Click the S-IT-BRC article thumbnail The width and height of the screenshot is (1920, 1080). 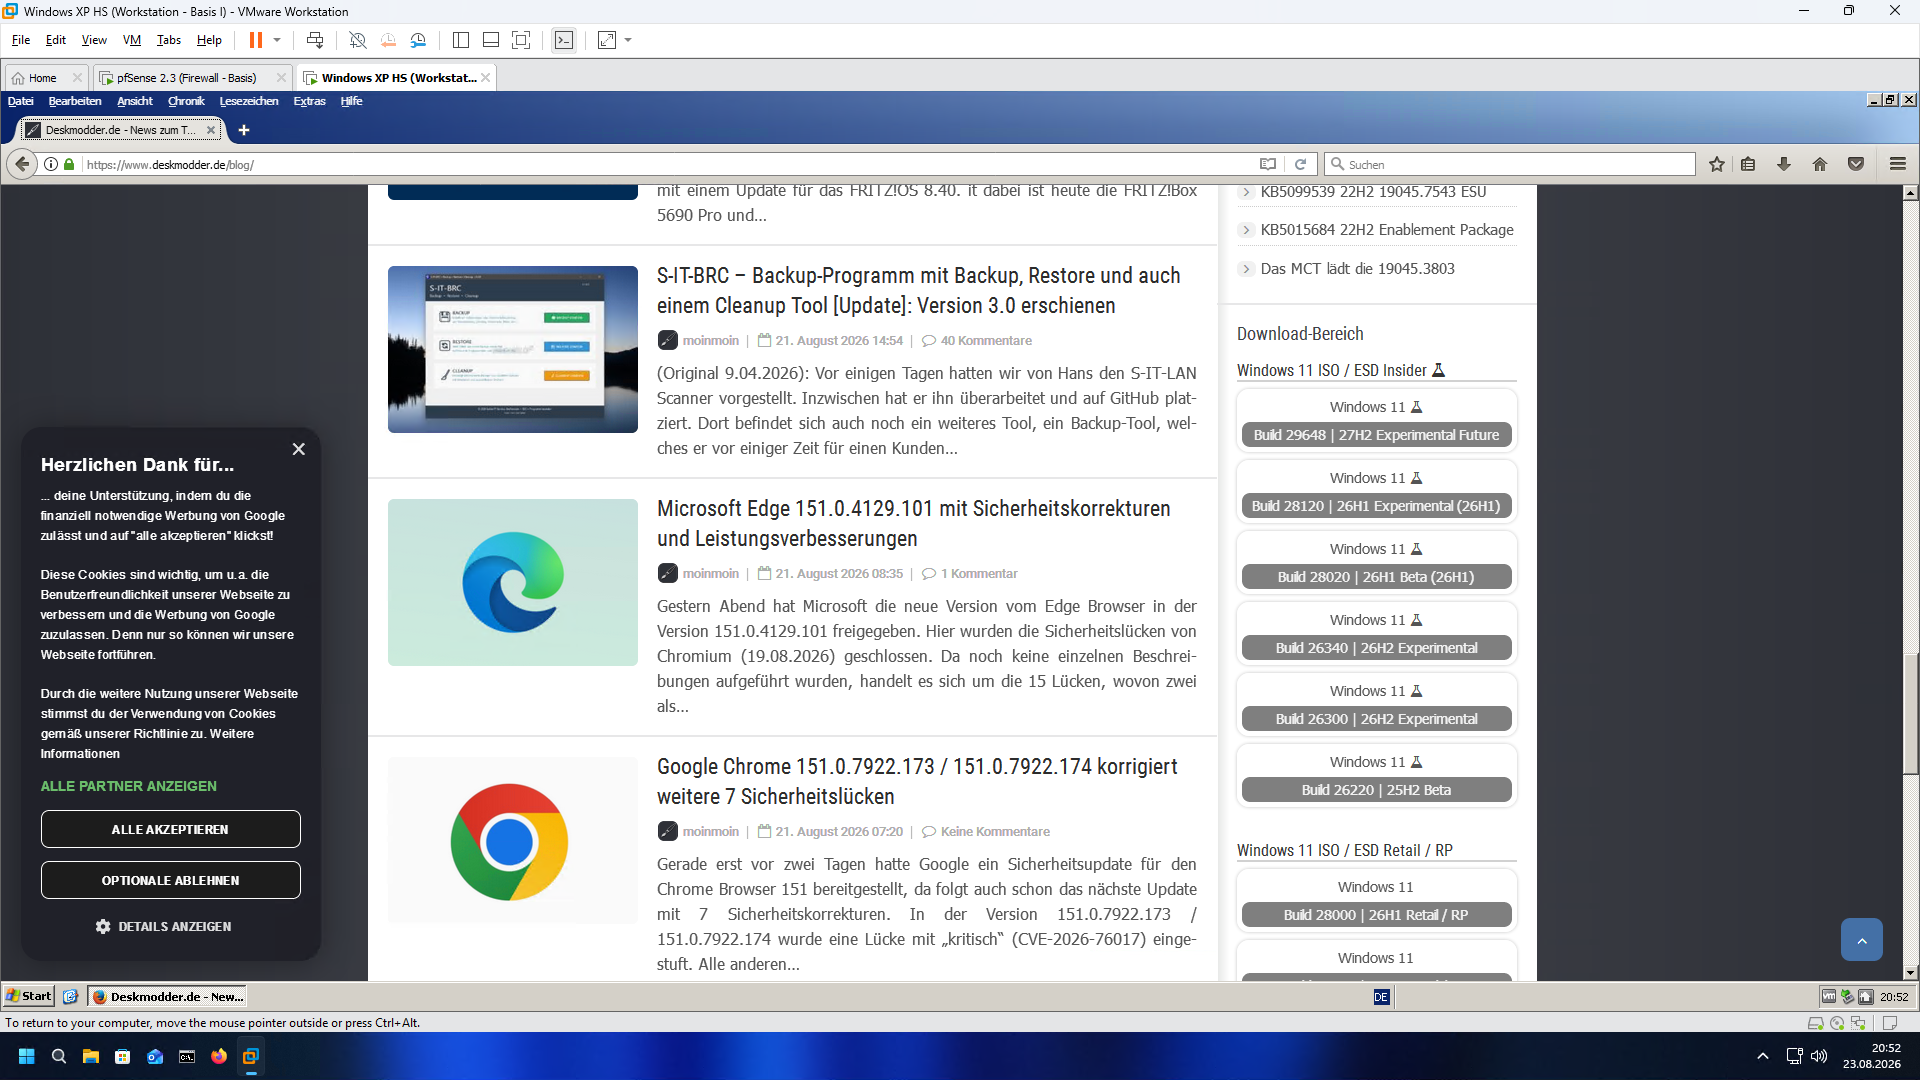[x=513, y=349]
